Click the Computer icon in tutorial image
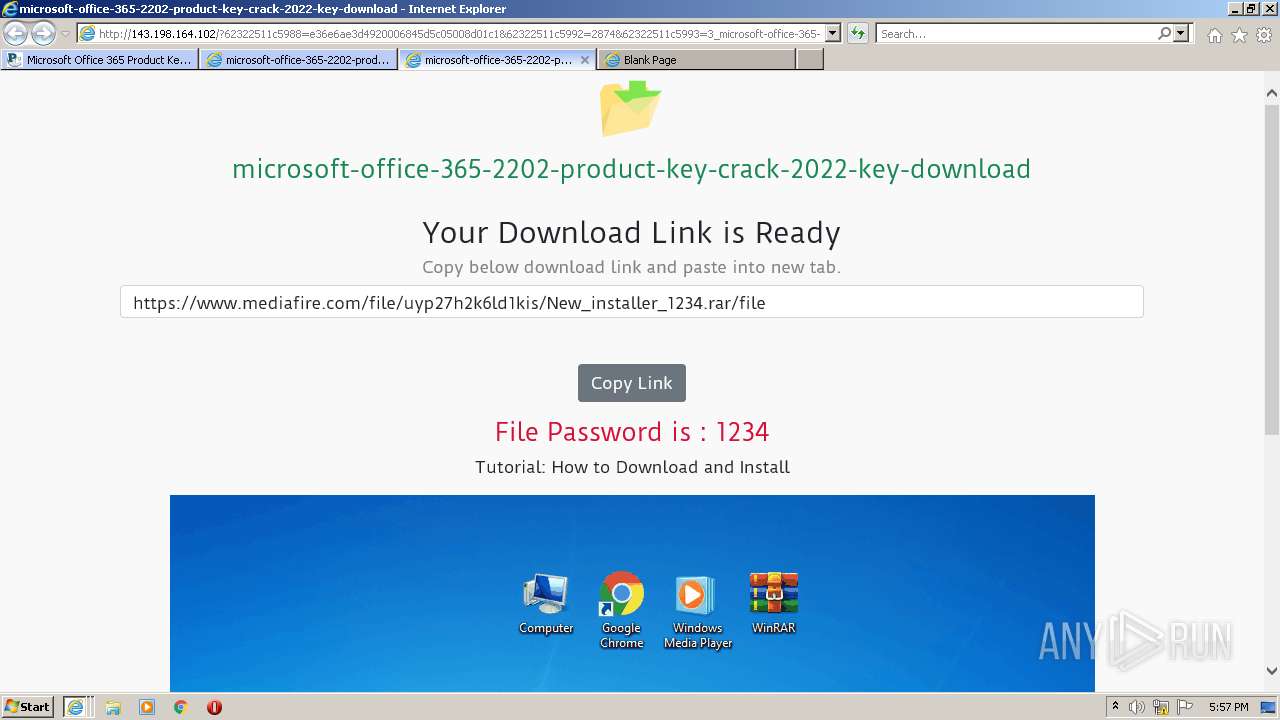This screenshot has height=720, width=1280. click(546, 604)
